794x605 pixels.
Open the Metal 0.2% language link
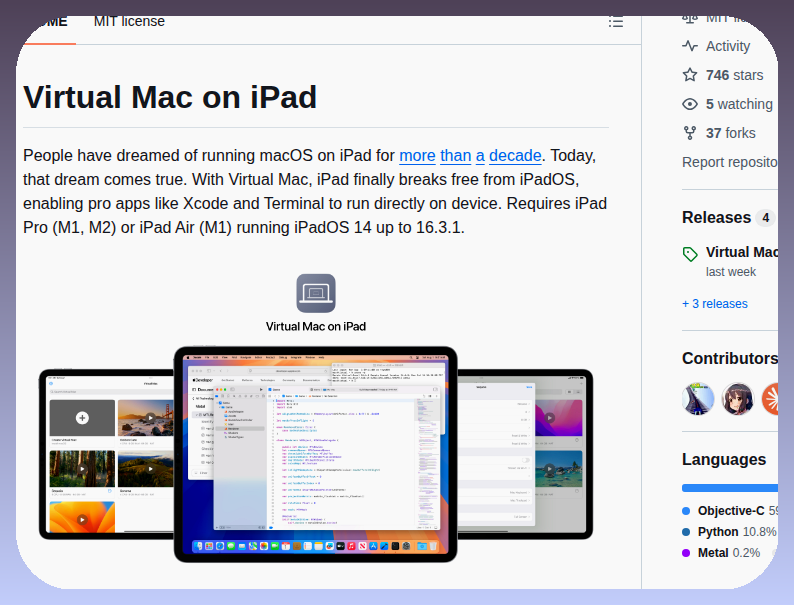[x=721, y=553]
